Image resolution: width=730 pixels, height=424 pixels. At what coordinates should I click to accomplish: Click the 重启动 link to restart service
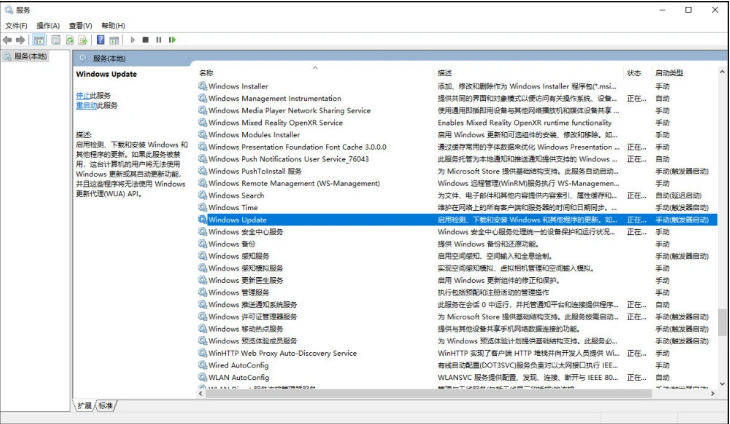86,105
